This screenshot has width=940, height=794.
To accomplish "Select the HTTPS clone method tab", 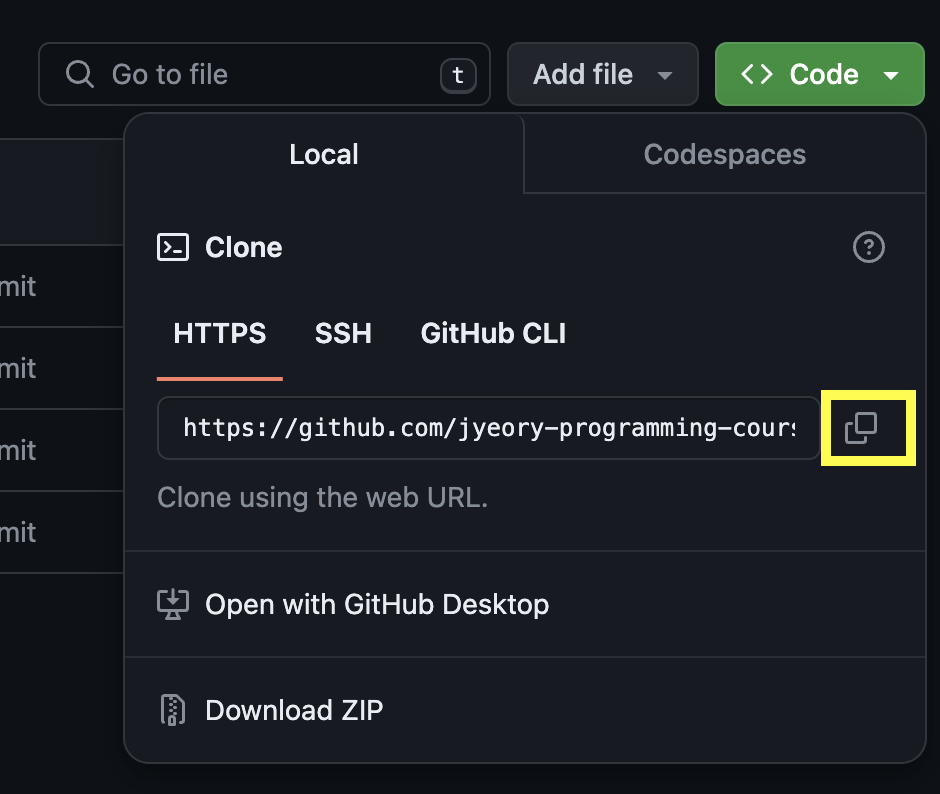I will point(219,333).
